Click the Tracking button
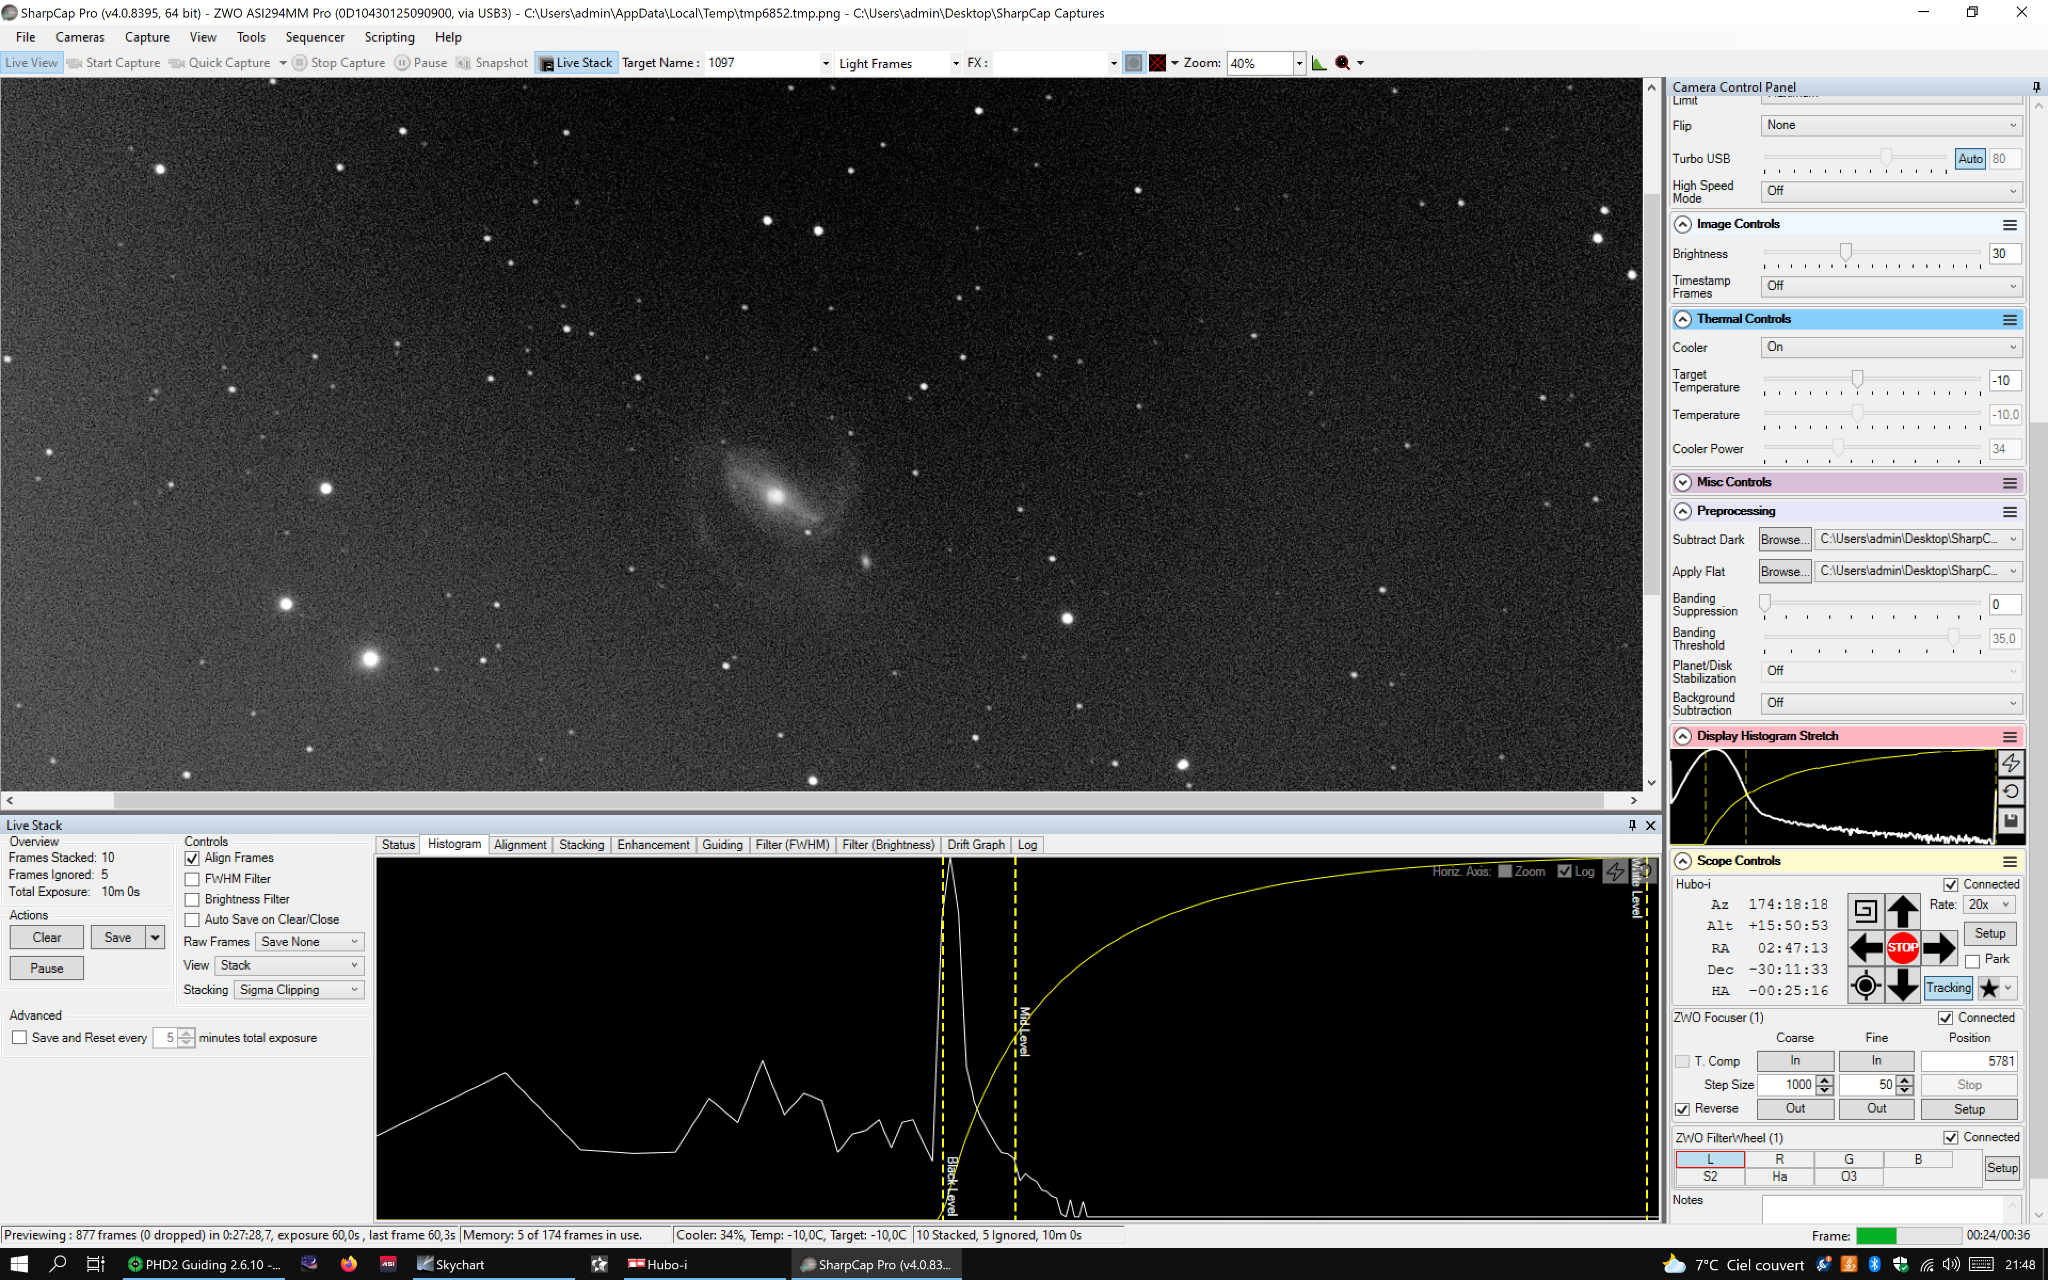The image size is (2048, 1280). (1948, 987)
